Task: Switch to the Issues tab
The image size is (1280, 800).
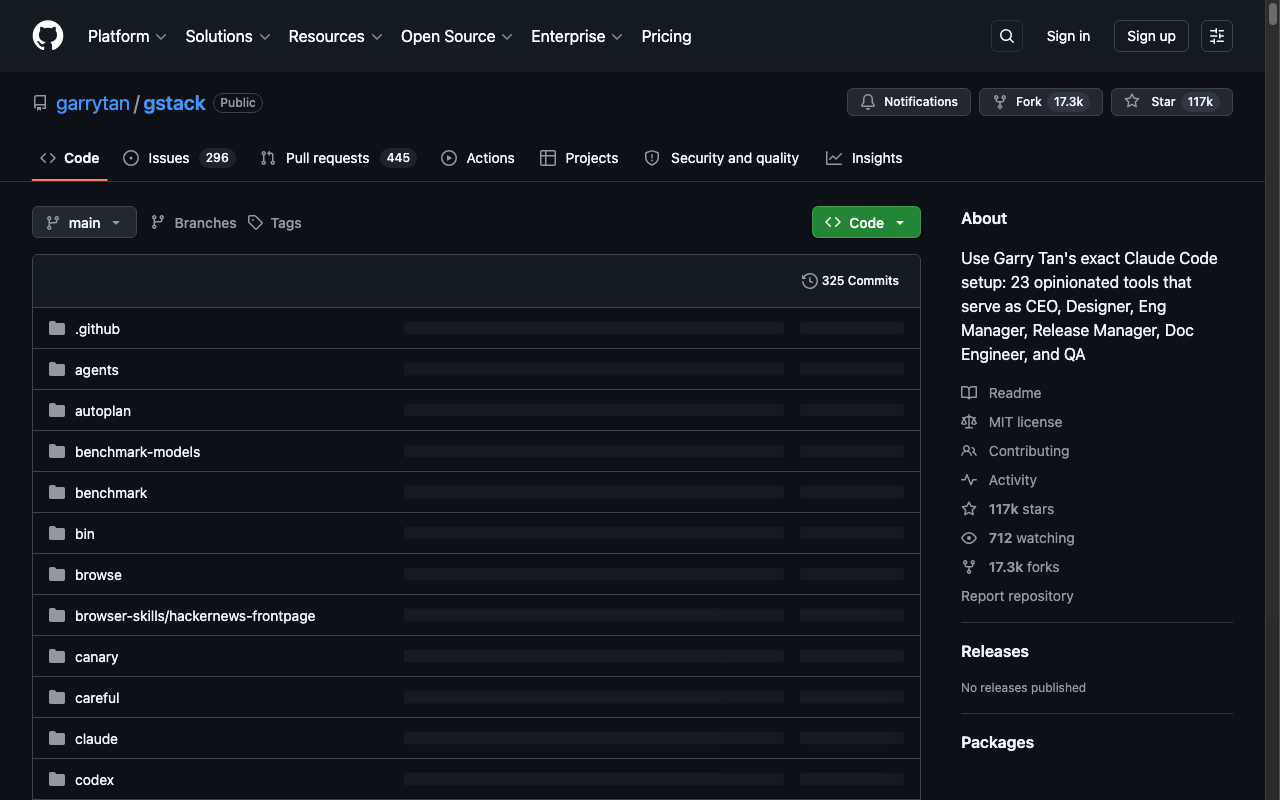Action: tap(179, 158)
